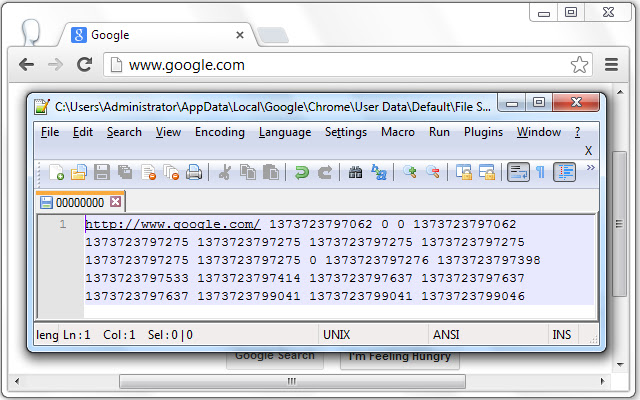Reload the page in Chrome
The width and height of the screenshot is (640, 400).
(84, 64)
